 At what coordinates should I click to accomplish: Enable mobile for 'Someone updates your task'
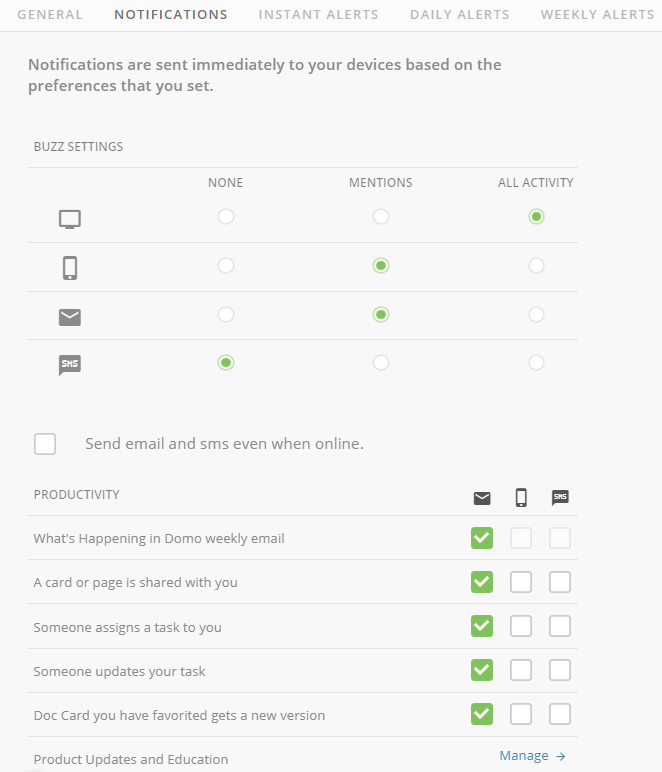pos(521,670)
